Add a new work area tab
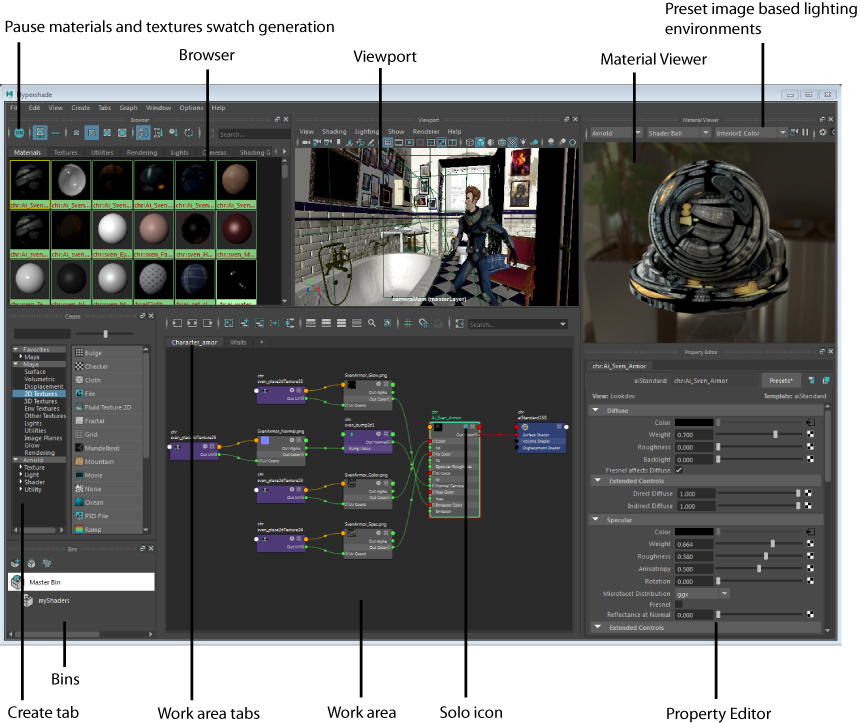Viewport: 861px width, 723px height. [x=262, y=342]
